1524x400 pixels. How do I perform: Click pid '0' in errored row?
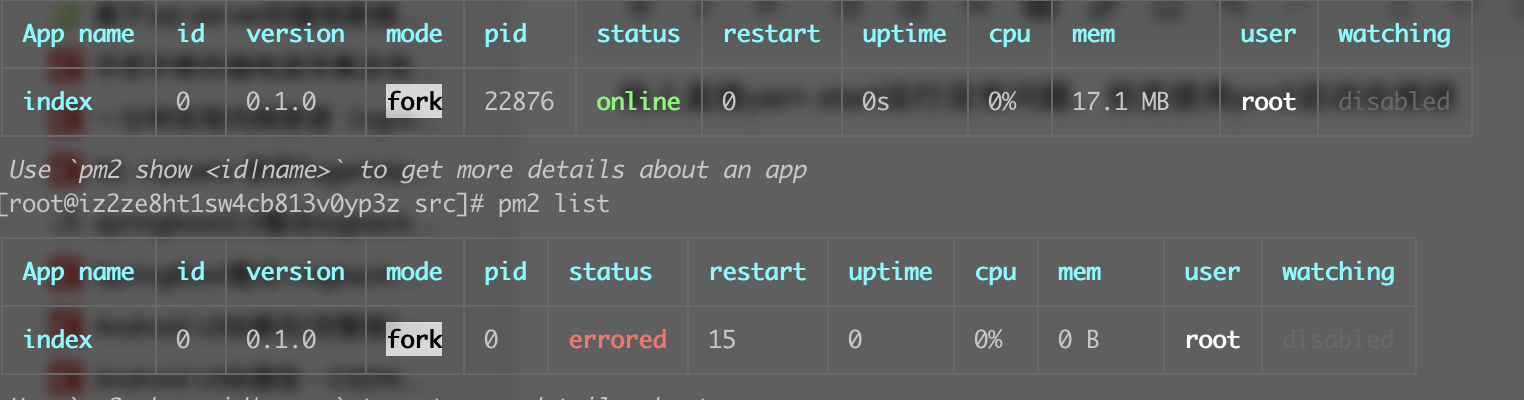(491, 340)
